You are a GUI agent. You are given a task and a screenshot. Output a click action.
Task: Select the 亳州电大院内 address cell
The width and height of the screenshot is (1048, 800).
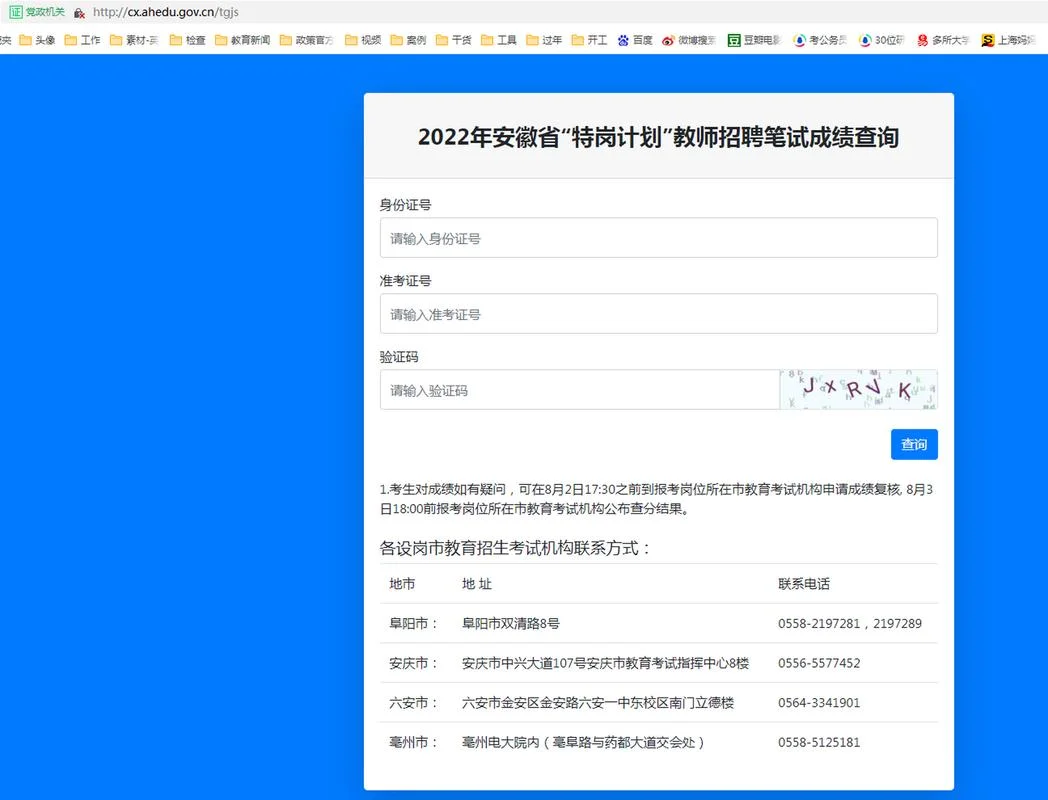click(583, 742)
